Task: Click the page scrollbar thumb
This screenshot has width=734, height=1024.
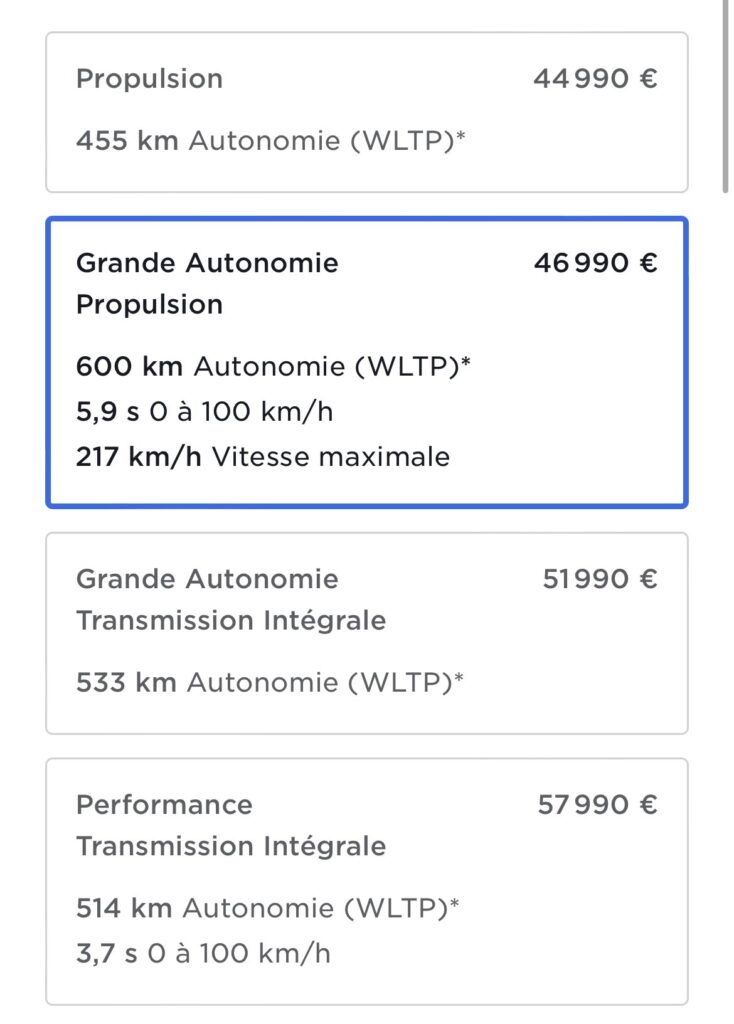Action: [x=727, y=95]
